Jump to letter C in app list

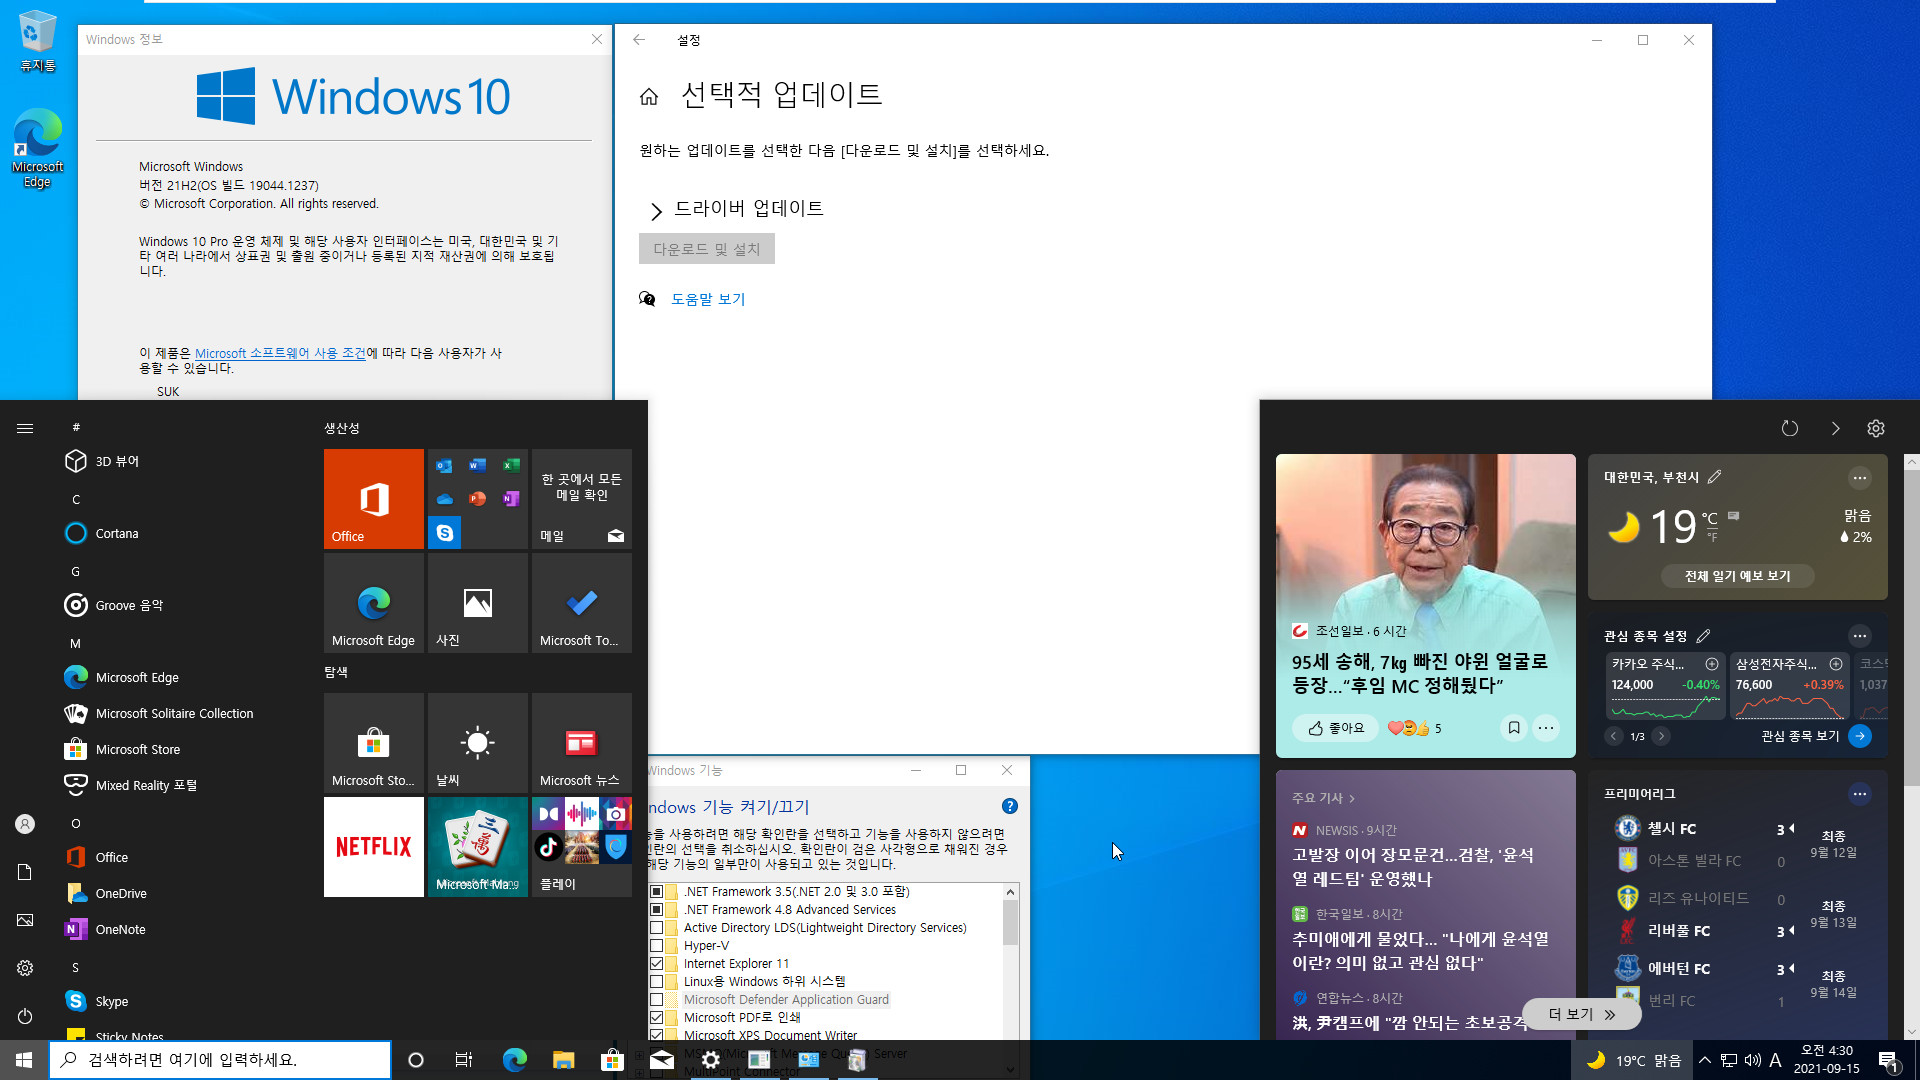click(x=76, y=499)
